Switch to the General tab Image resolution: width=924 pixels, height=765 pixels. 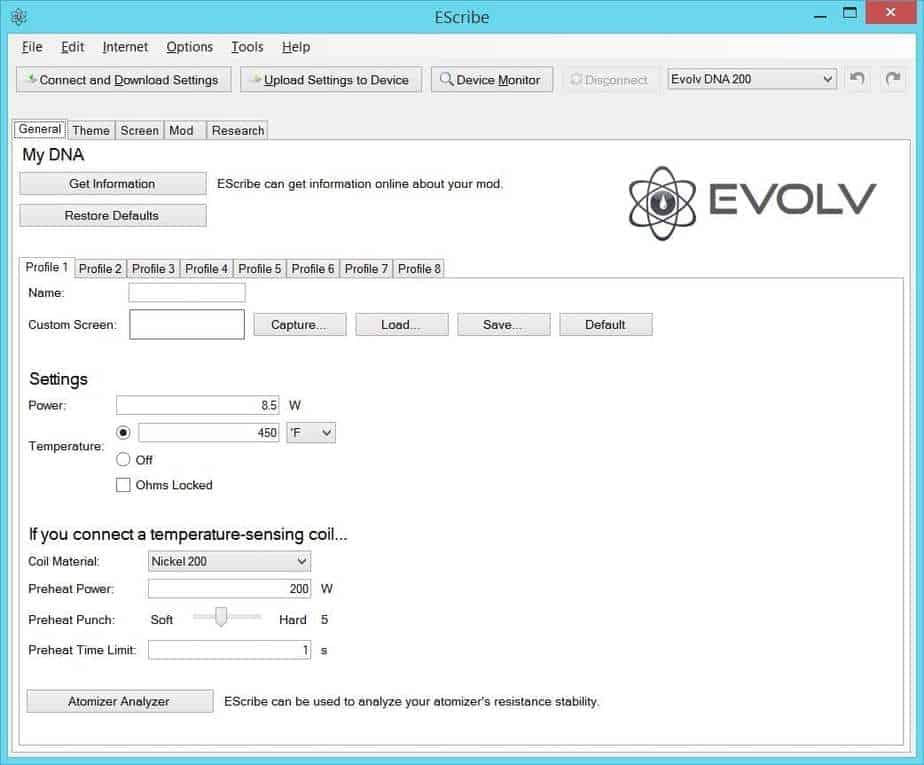[39, 129]
